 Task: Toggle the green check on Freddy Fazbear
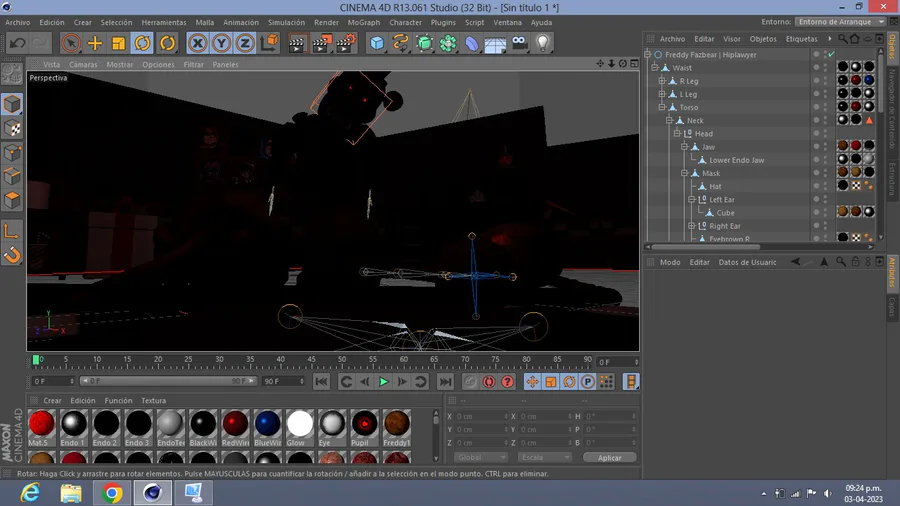coord(831,55)
